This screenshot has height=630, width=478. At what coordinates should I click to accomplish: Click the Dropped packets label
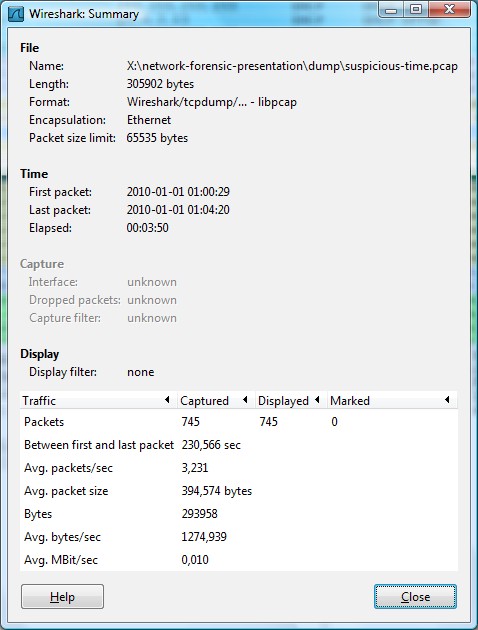[75, 300]
